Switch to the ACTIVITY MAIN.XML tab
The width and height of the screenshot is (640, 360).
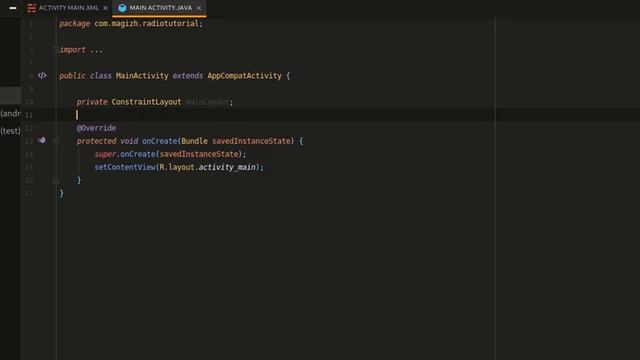69,8
